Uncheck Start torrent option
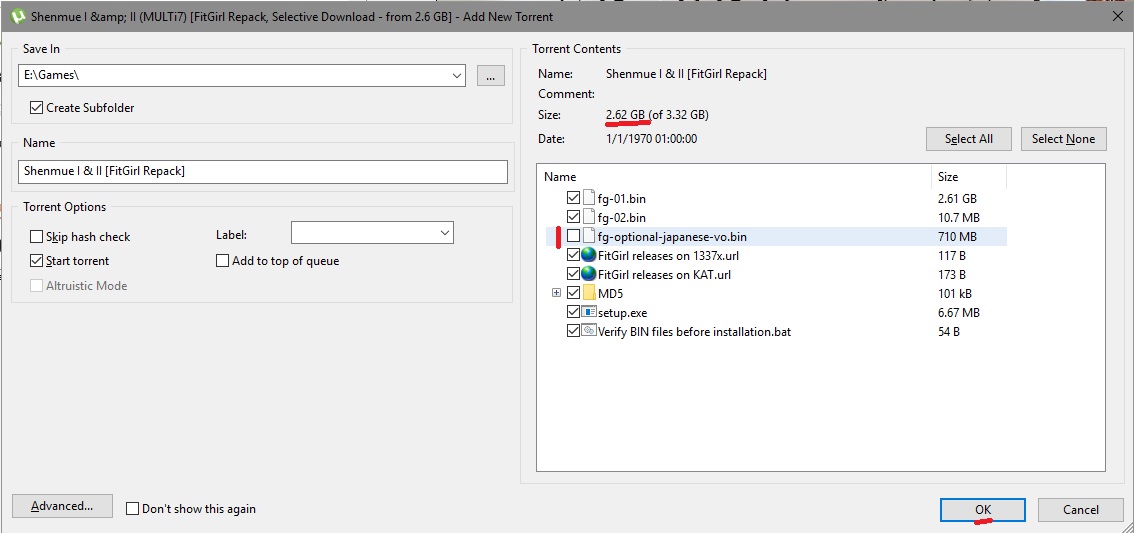Screen dimensions: 1134x533 [36, 260]
